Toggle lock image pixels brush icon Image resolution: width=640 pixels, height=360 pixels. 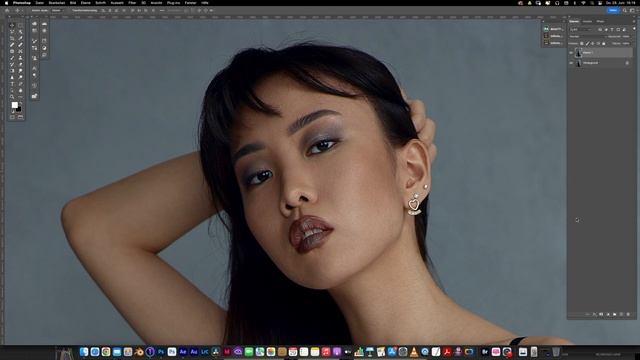(588, 44)
